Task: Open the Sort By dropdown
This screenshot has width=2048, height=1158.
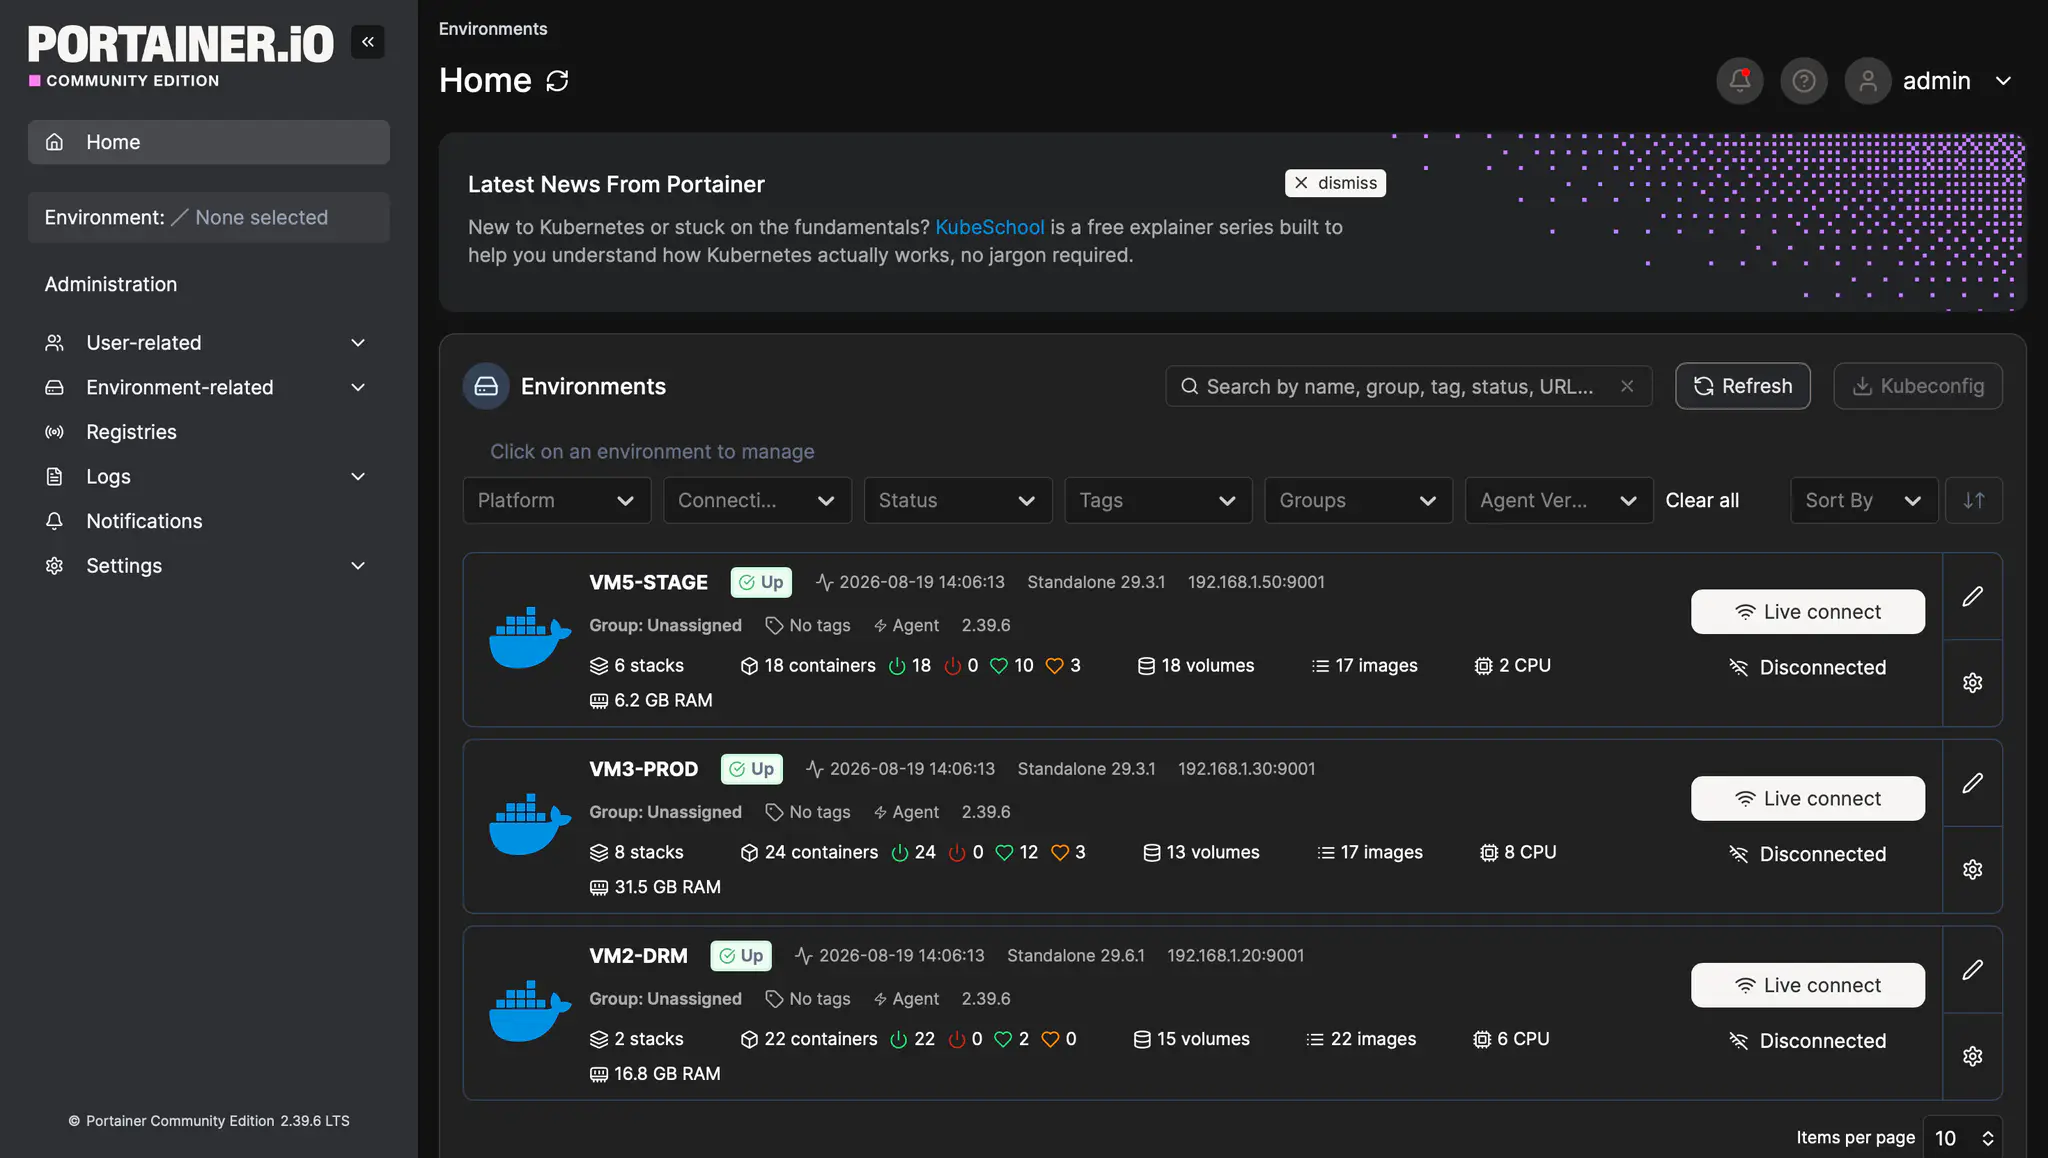Action: click(x=1864, y=500)
